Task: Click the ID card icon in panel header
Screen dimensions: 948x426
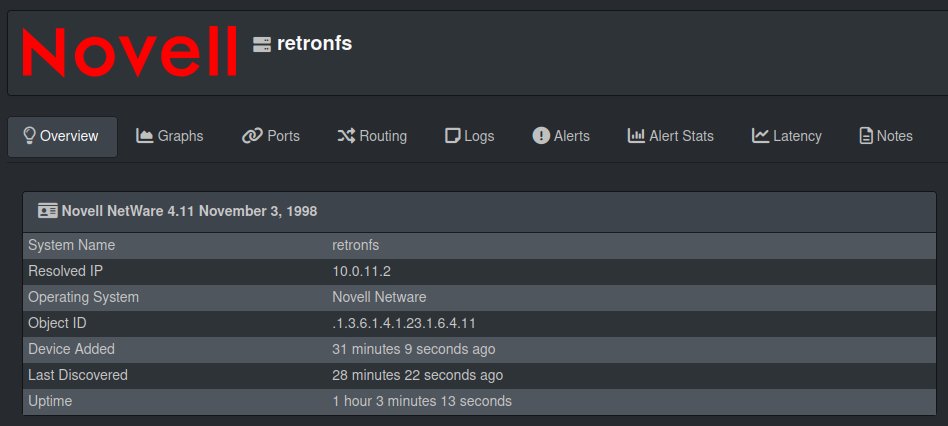Action: pos(48,211)
